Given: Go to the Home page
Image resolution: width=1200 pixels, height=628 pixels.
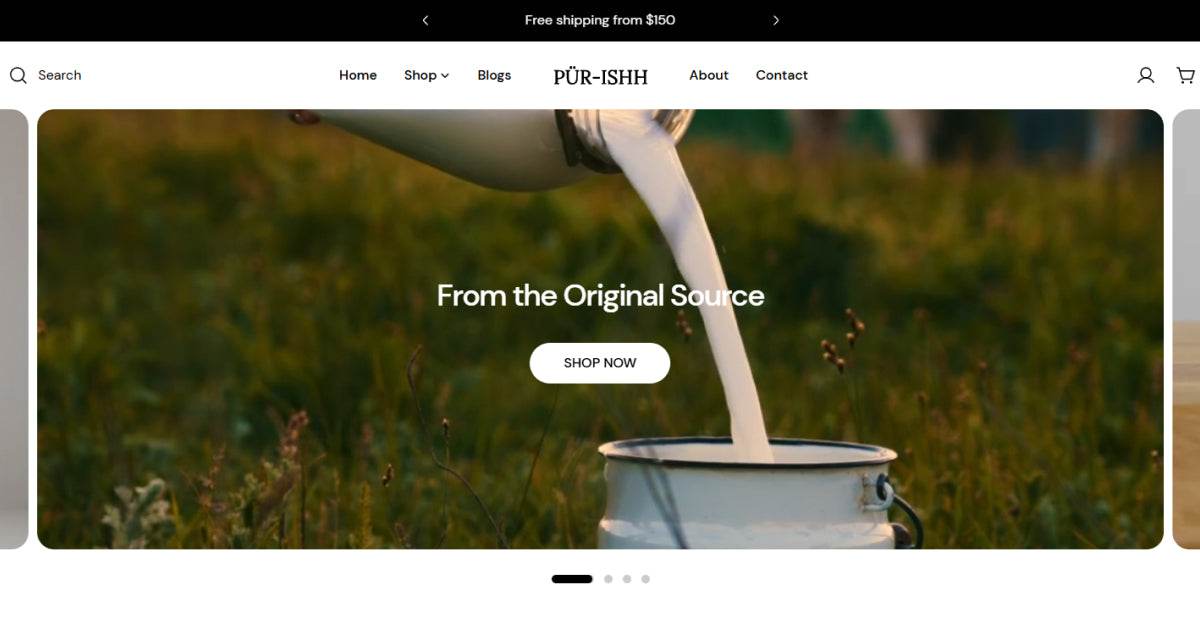Looking at the screenshot, I should tap(358, 75).
